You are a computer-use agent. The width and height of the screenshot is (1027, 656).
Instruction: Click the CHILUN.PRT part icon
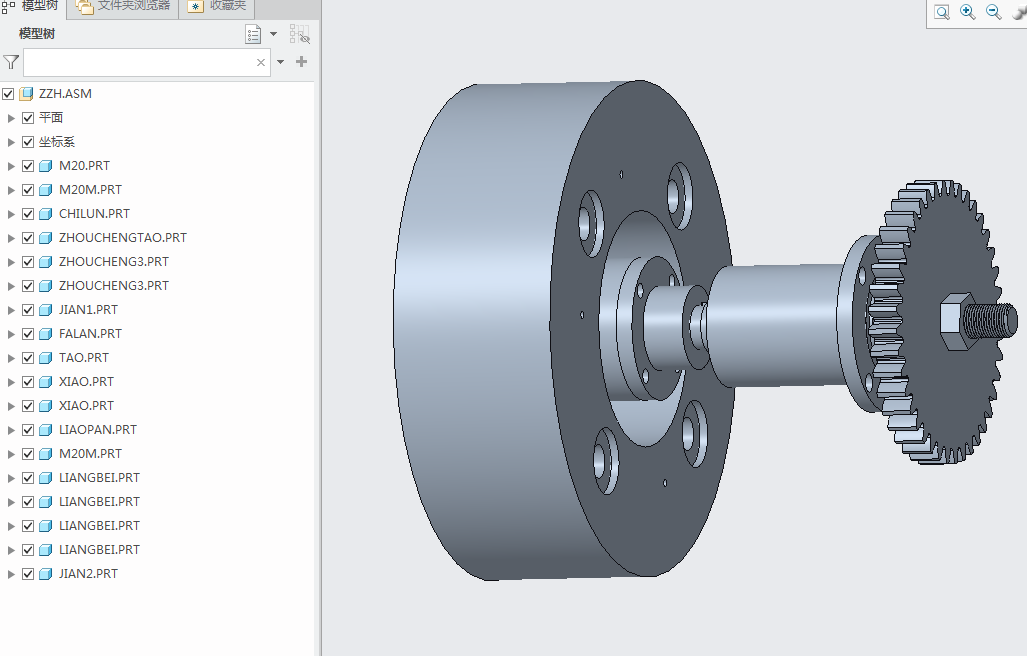click(x=45, y=213)
